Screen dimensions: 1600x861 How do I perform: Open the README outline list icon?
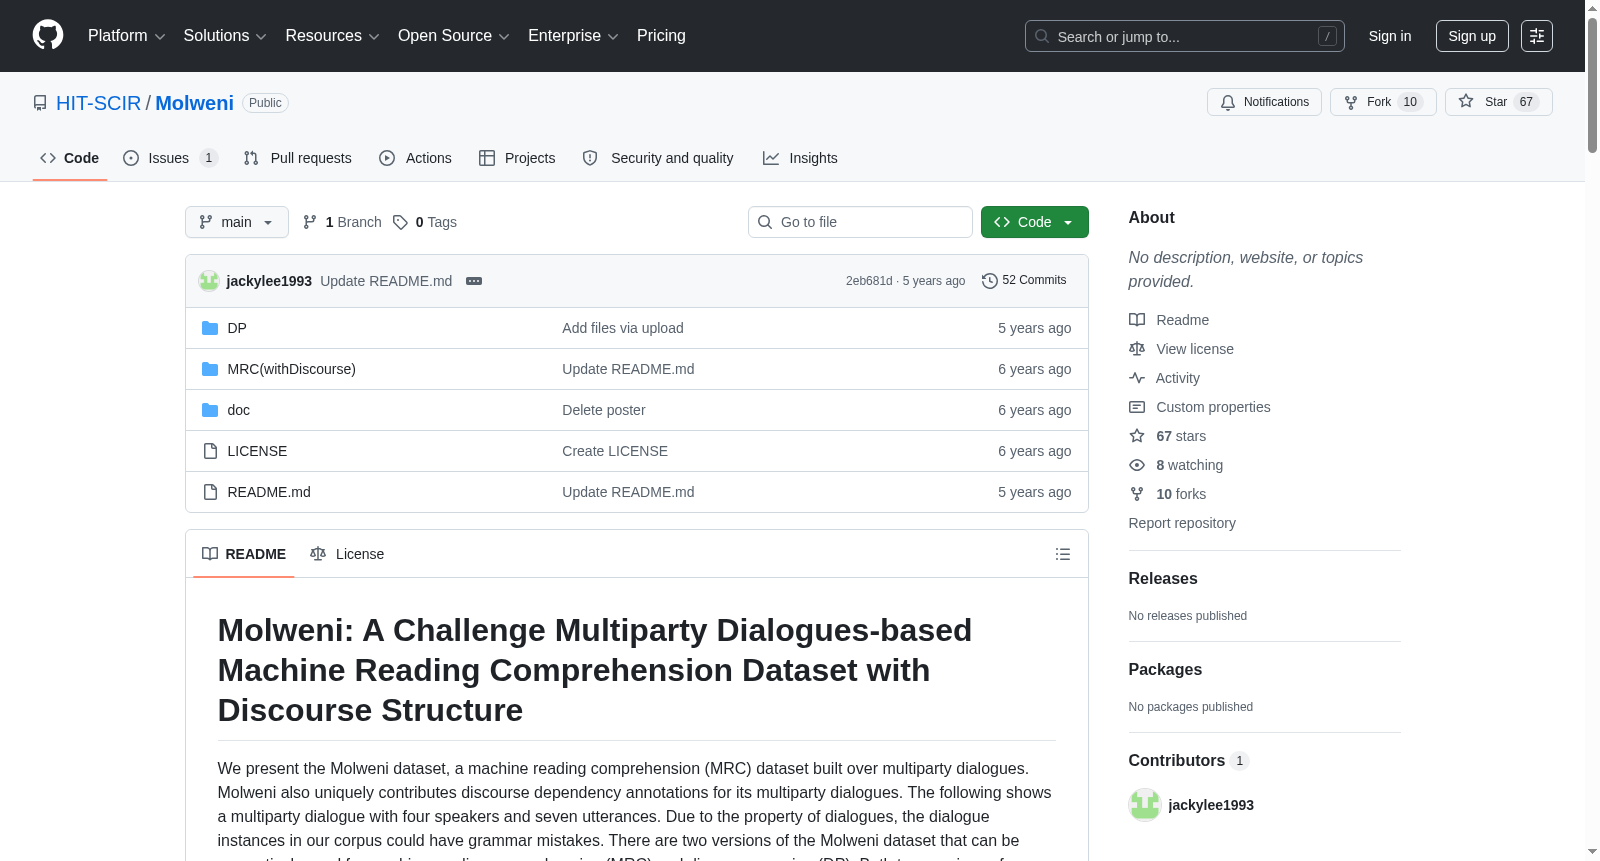(x=1063, y=554)
